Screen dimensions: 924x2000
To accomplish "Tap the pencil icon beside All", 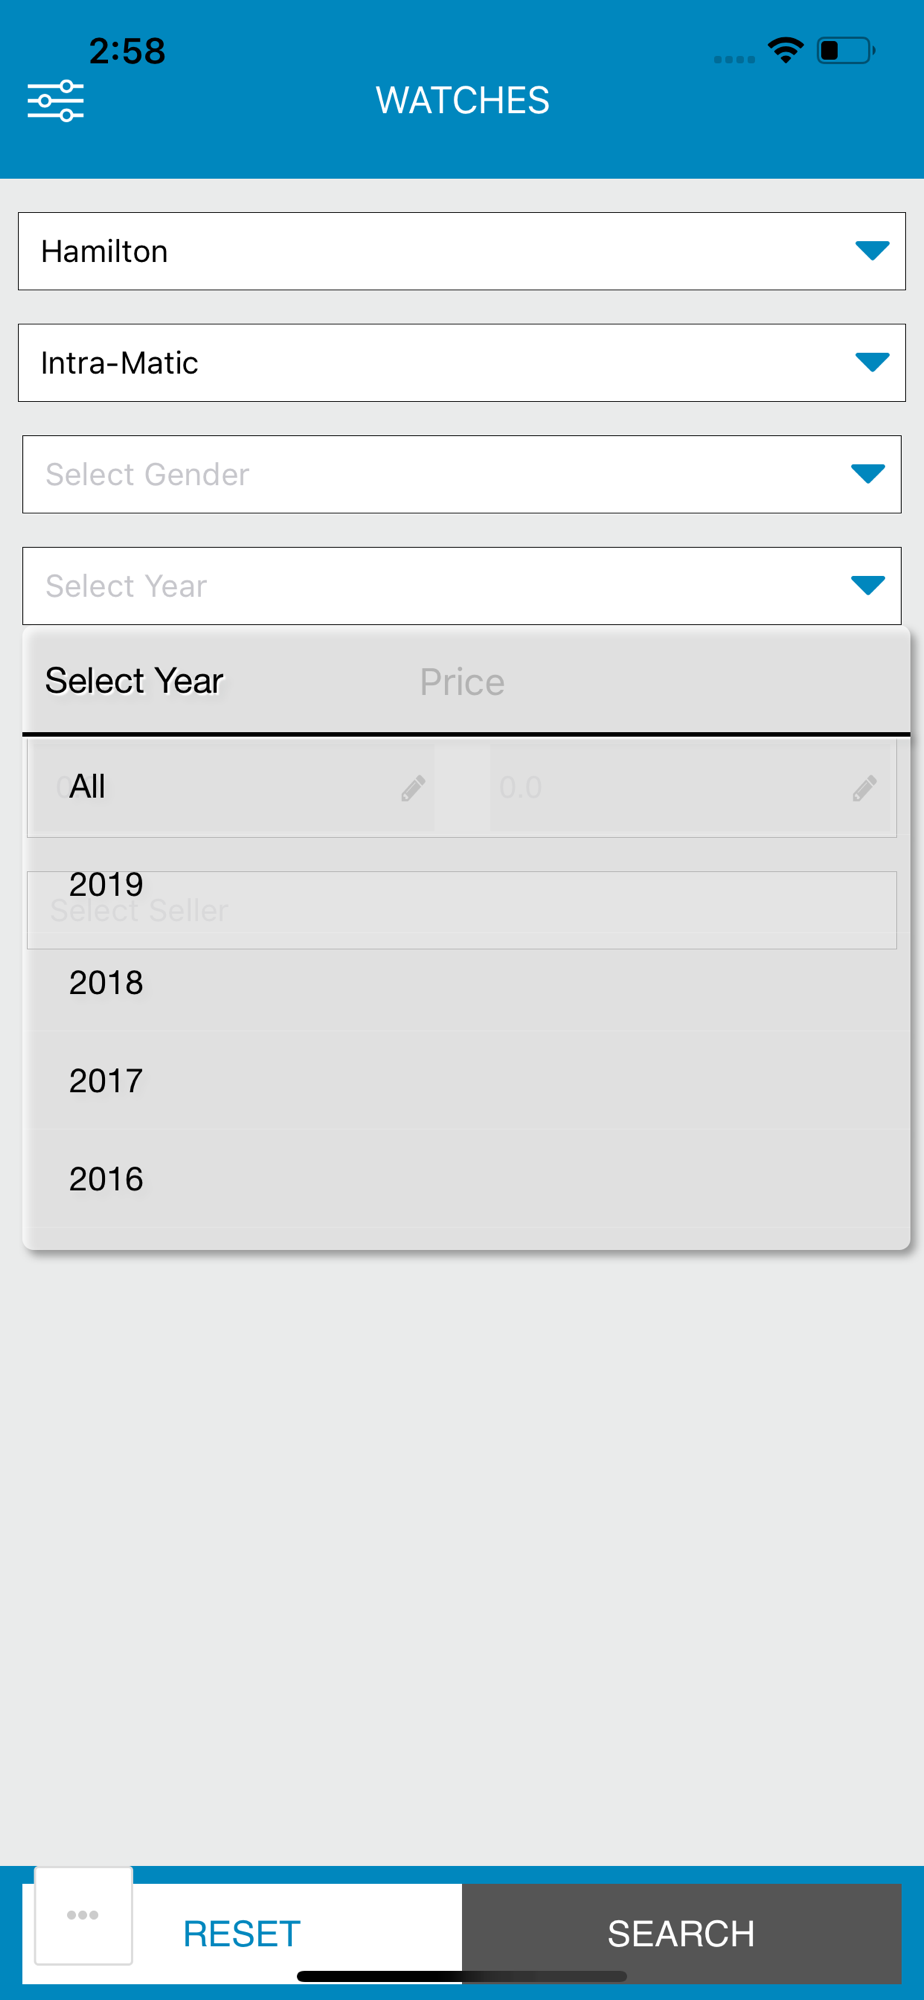I will [413, 789].
